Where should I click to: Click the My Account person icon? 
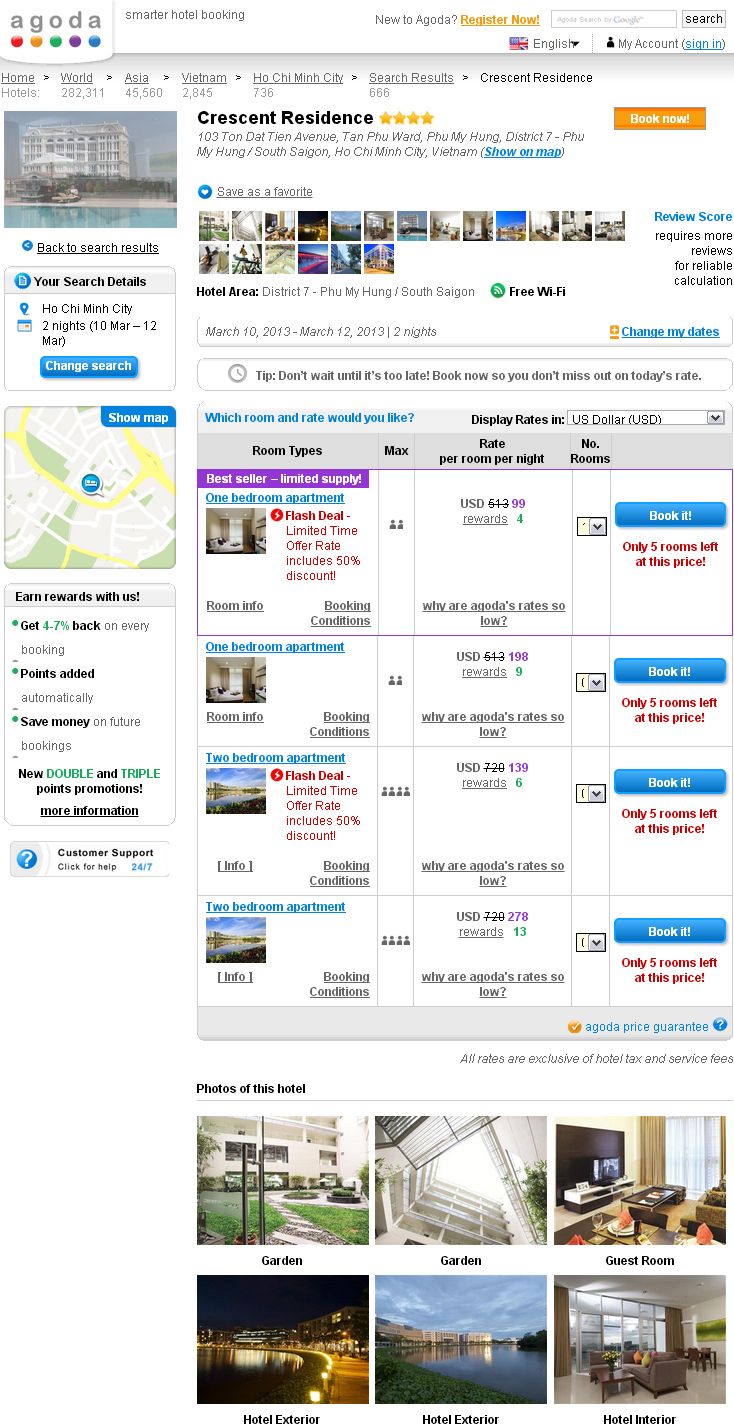[610, 43]
